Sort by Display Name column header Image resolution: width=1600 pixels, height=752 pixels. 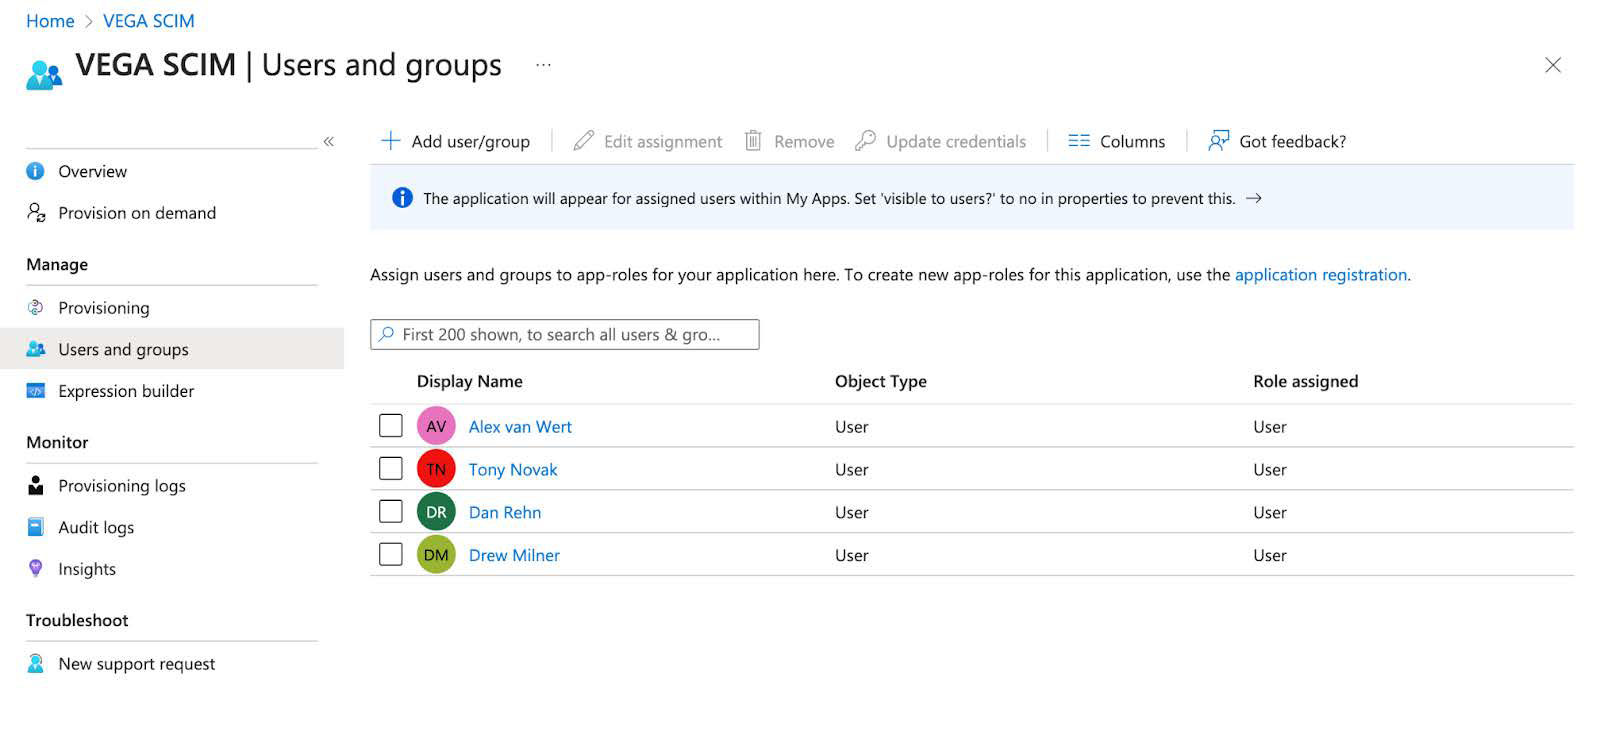point(469,381)
